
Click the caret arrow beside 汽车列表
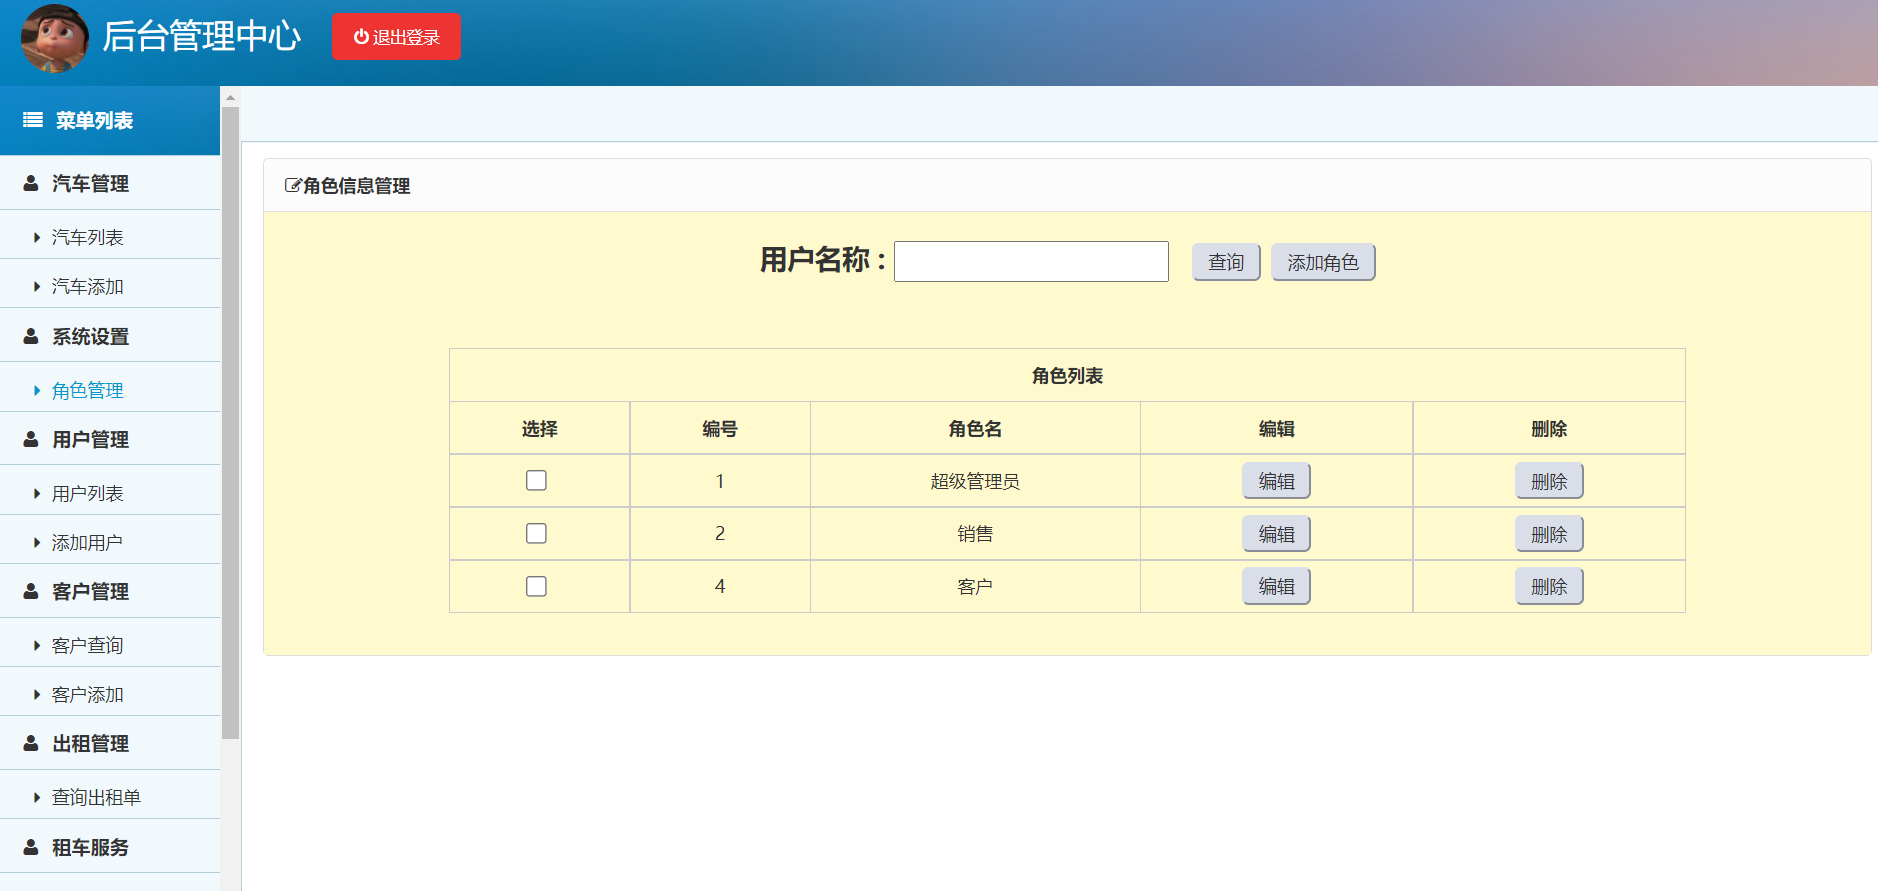point(37,238)
